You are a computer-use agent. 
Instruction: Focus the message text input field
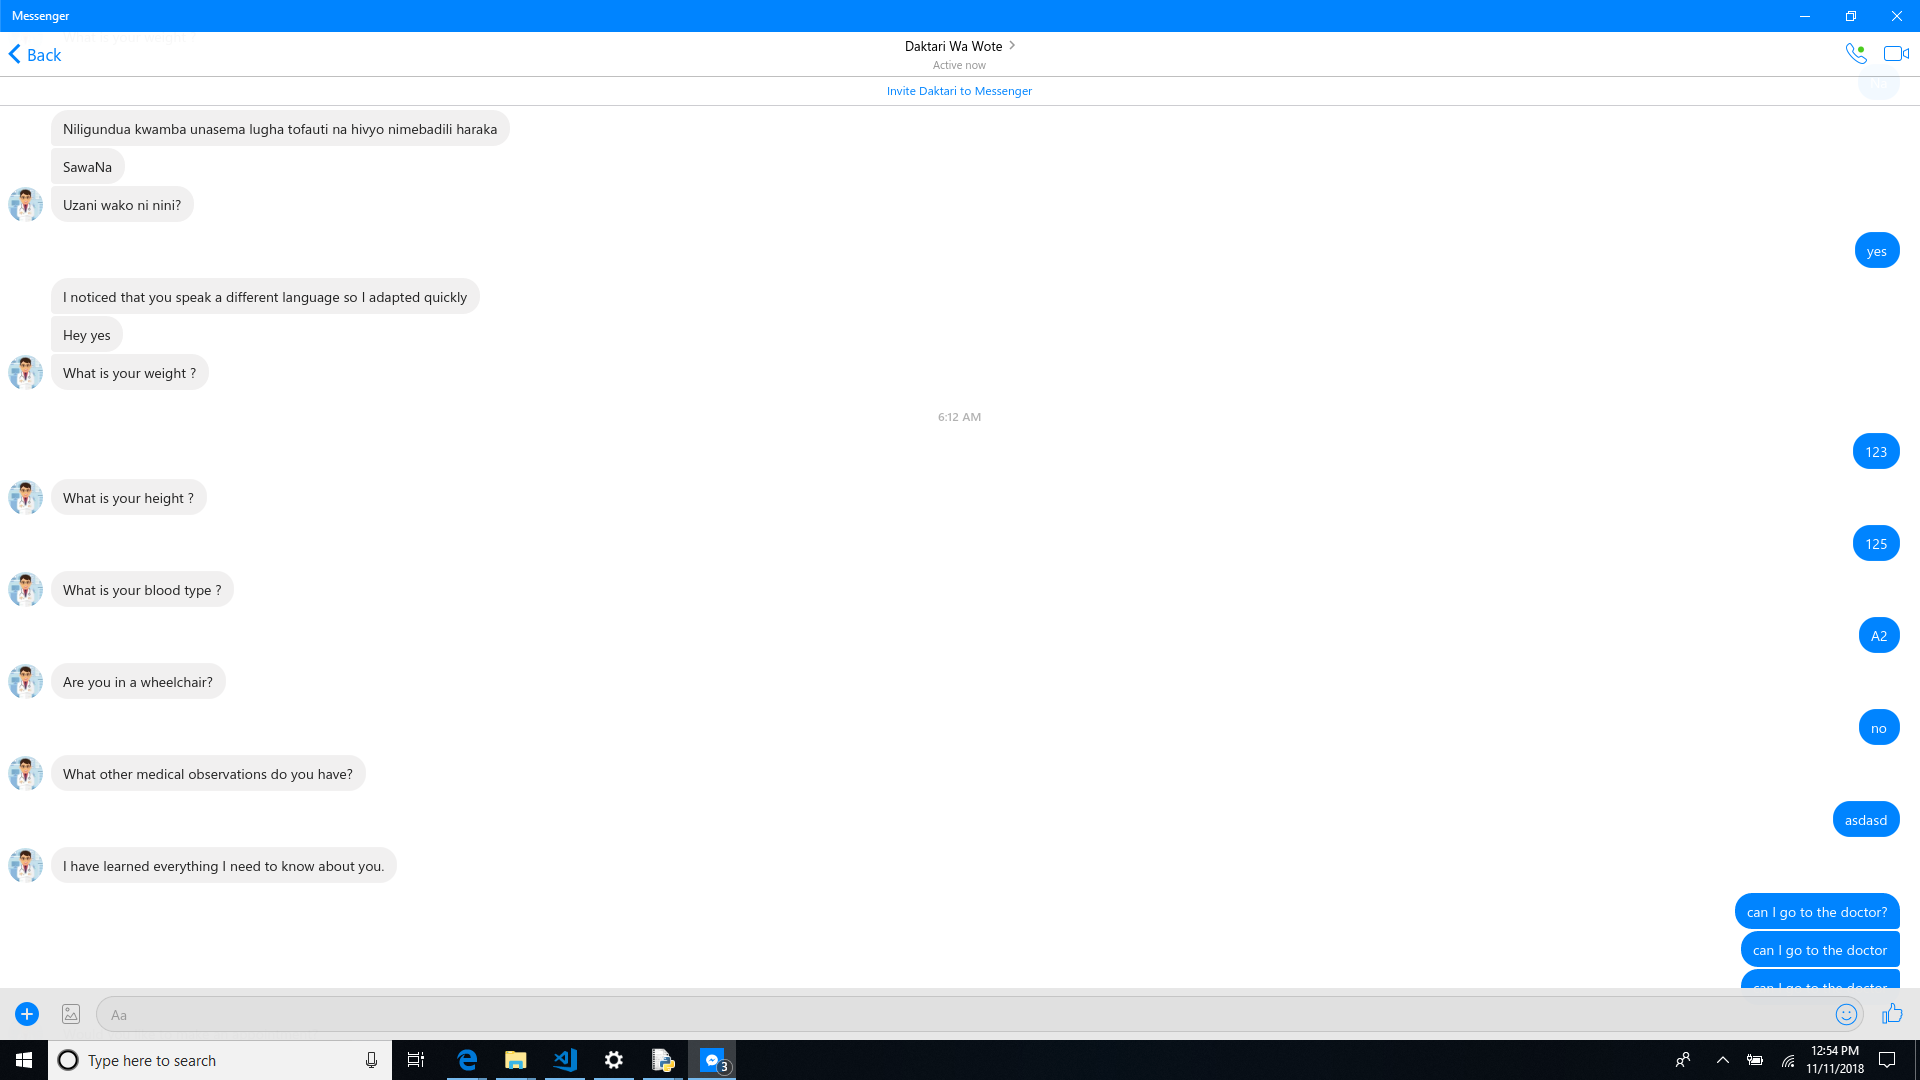(960, 1014)
